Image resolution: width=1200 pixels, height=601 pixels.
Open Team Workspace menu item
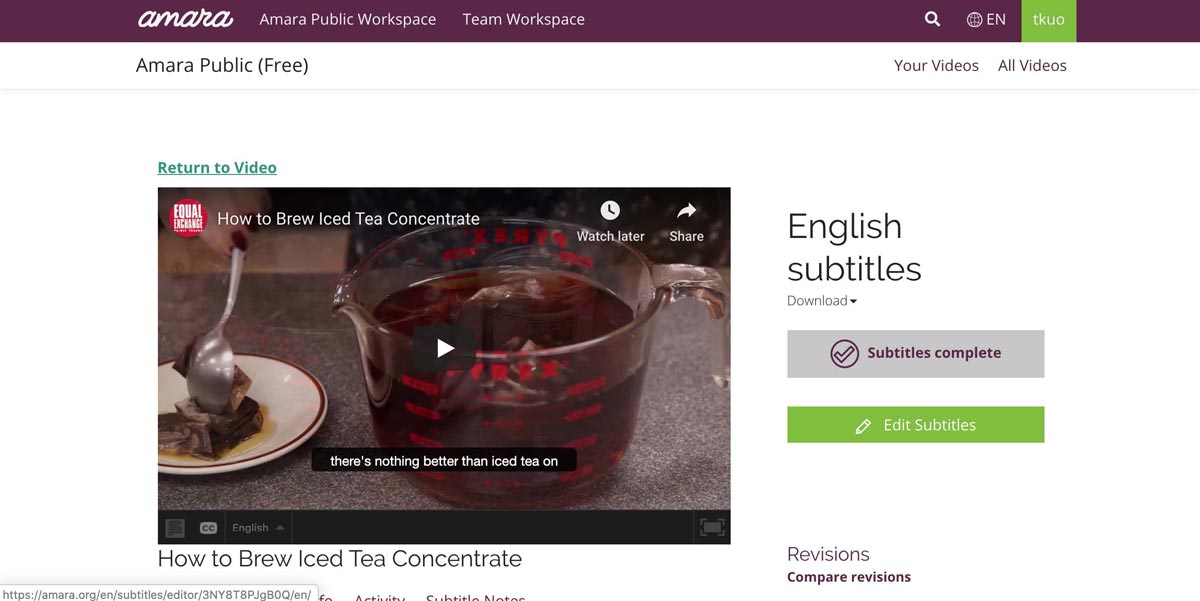(x=524, y=19)
